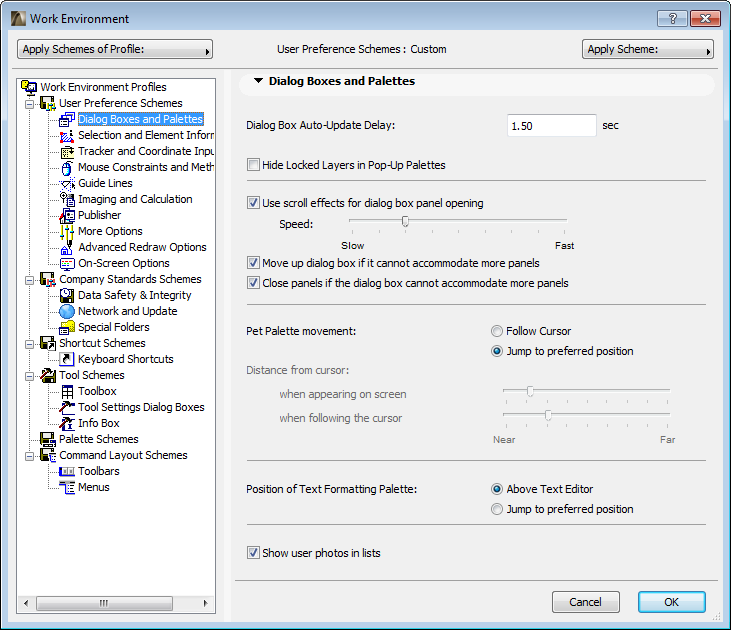The height and width of the screenshot is (630, 731).
Task: Collapse Shortcut Schemes tree node
Action: (x=29, y=344)
